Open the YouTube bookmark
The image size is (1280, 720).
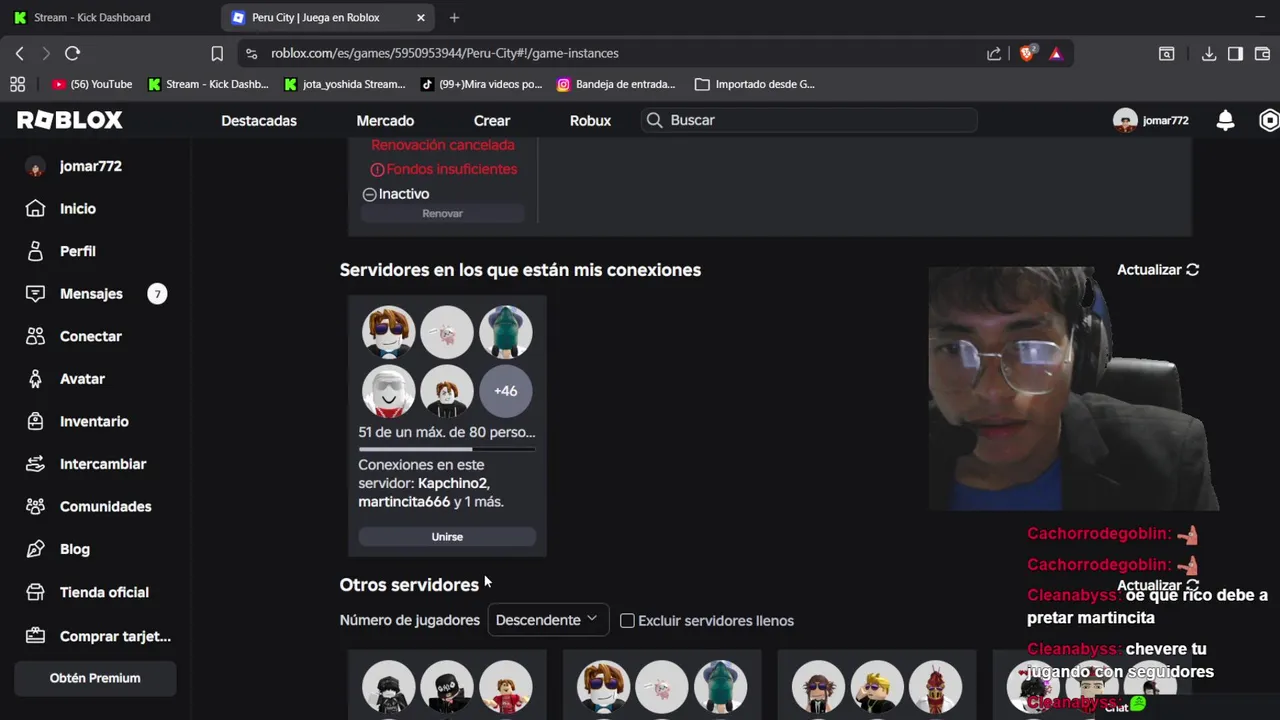(x=92, y=84)
